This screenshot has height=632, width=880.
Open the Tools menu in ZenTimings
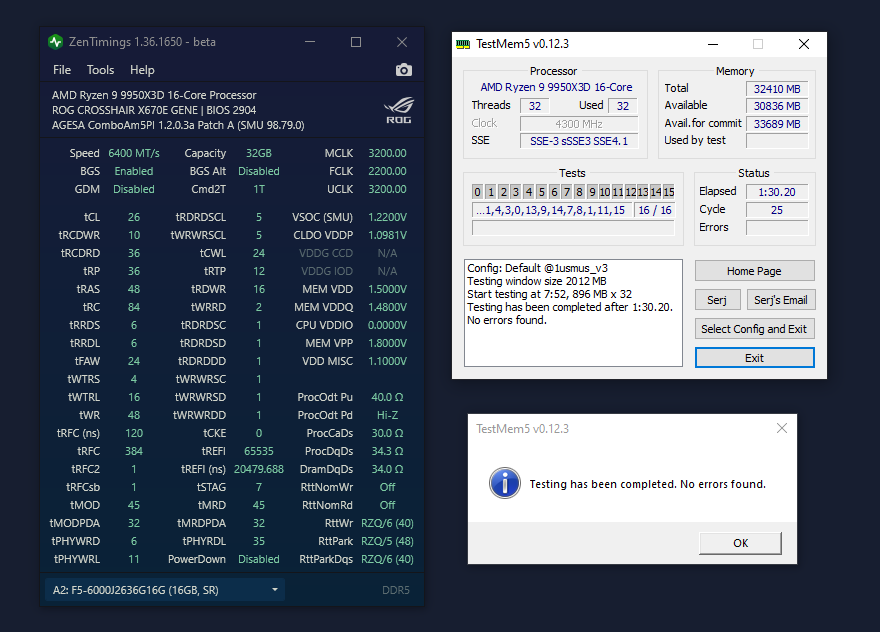tap(100, 70)
